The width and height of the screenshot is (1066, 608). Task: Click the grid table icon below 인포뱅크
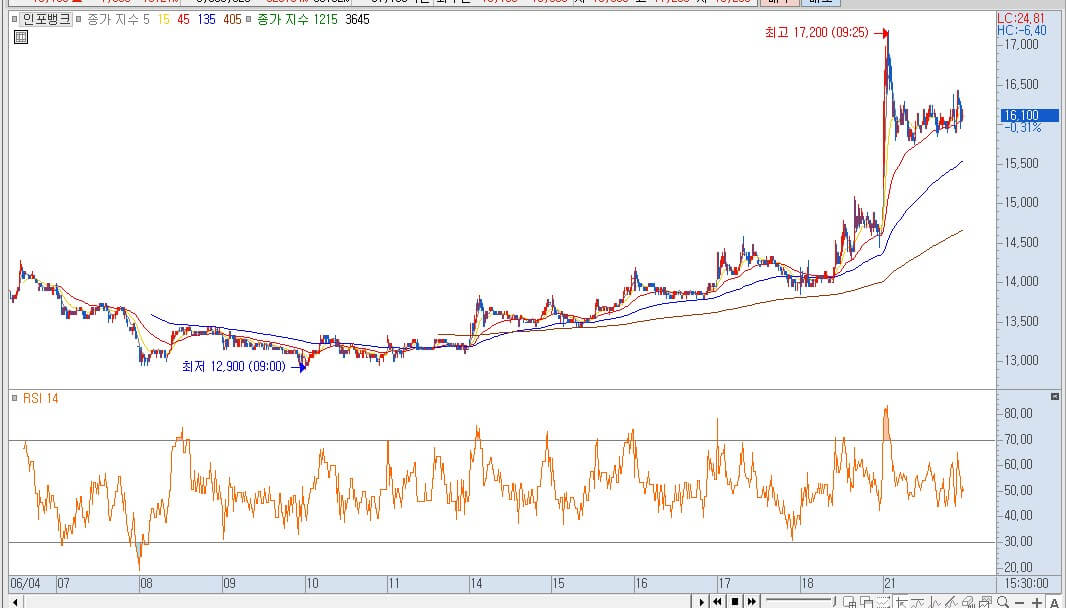coord(21,37)
